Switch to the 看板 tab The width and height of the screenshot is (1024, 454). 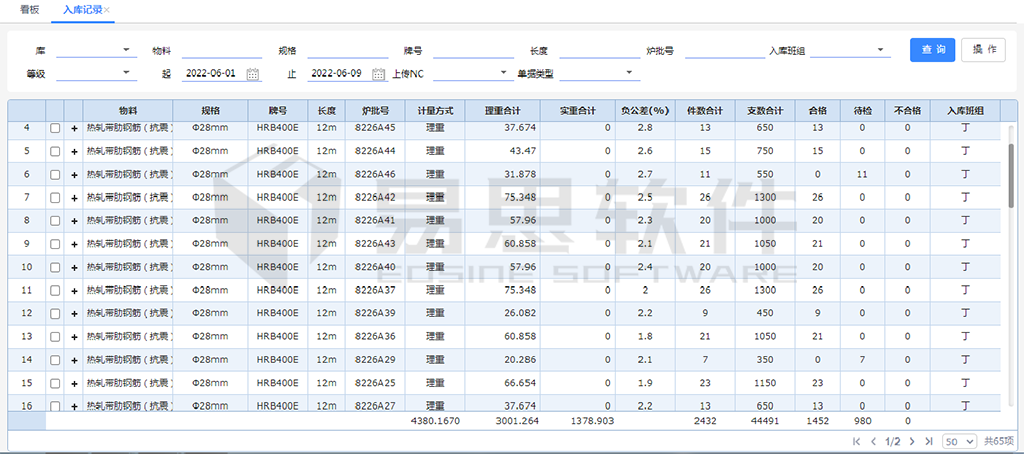(30, 9)
